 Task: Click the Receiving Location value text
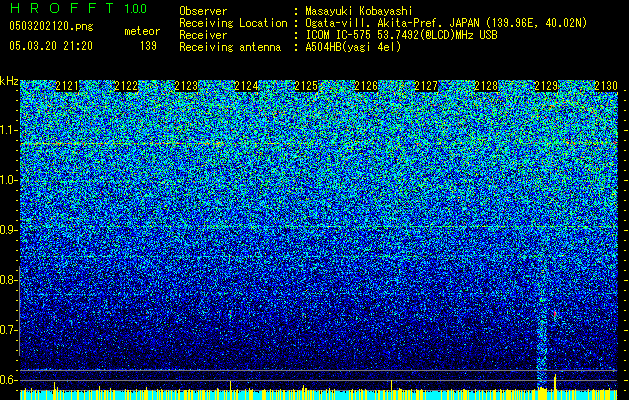coord(446,23)
